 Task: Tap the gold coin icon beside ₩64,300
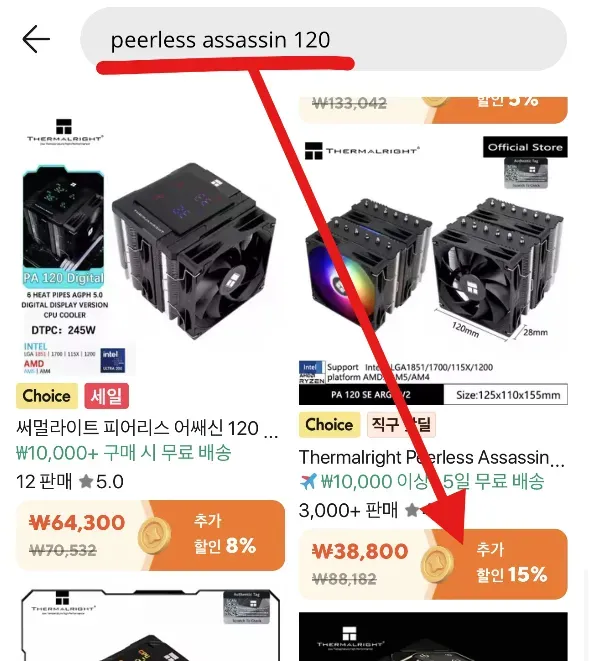tap(154, 537)
